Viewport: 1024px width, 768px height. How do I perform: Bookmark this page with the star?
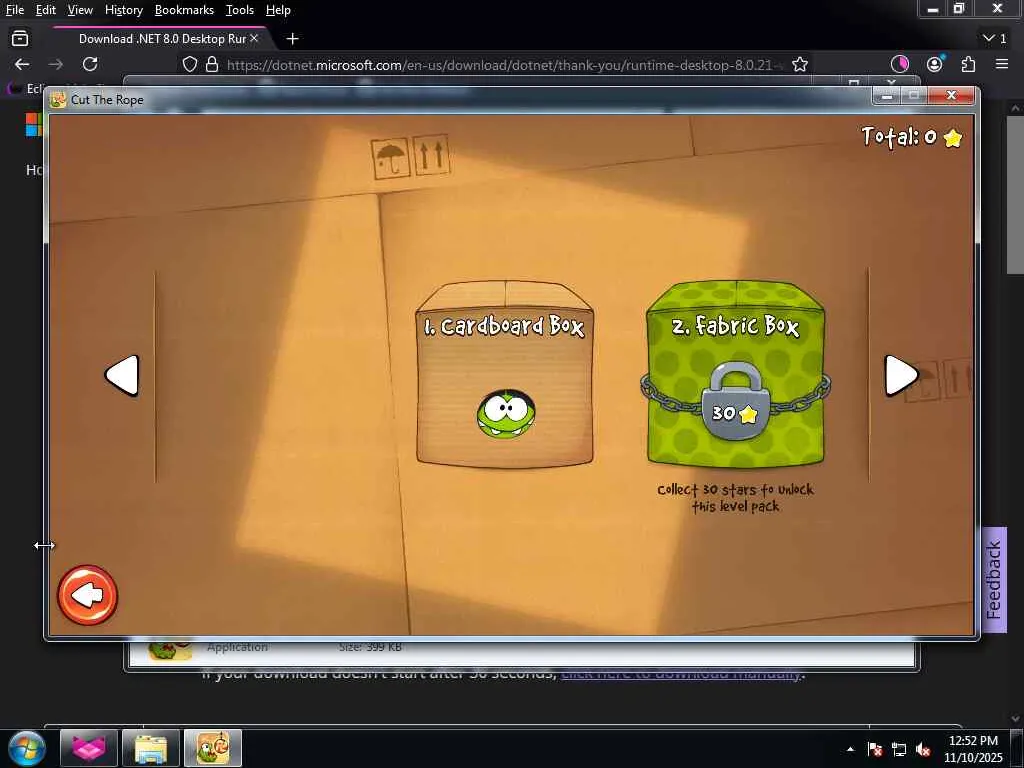click(x=800, y=64)
